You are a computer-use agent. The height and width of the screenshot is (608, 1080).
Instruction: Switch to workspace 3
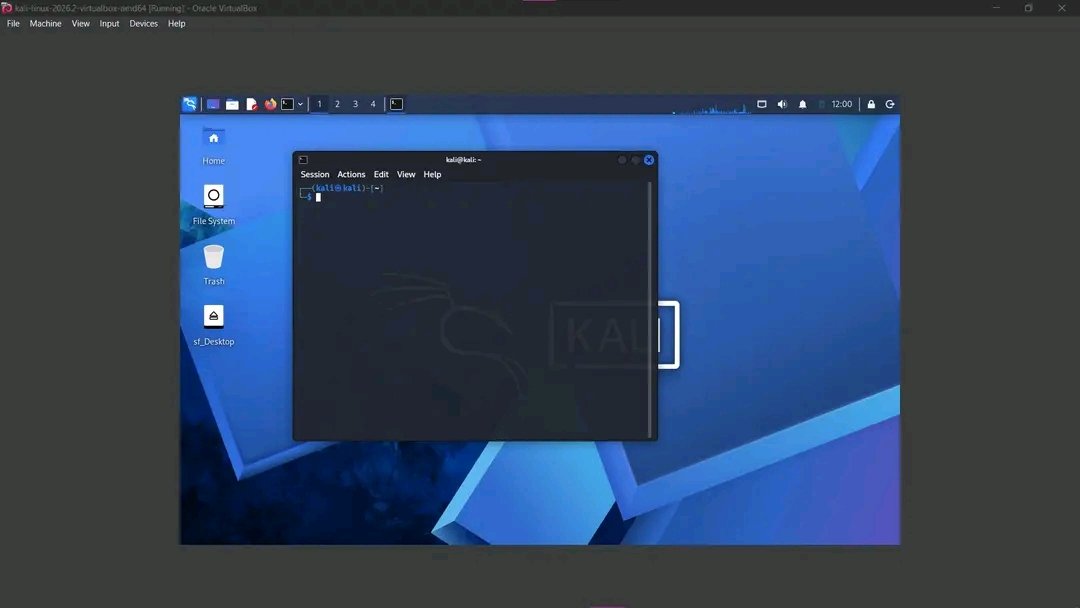355,104
